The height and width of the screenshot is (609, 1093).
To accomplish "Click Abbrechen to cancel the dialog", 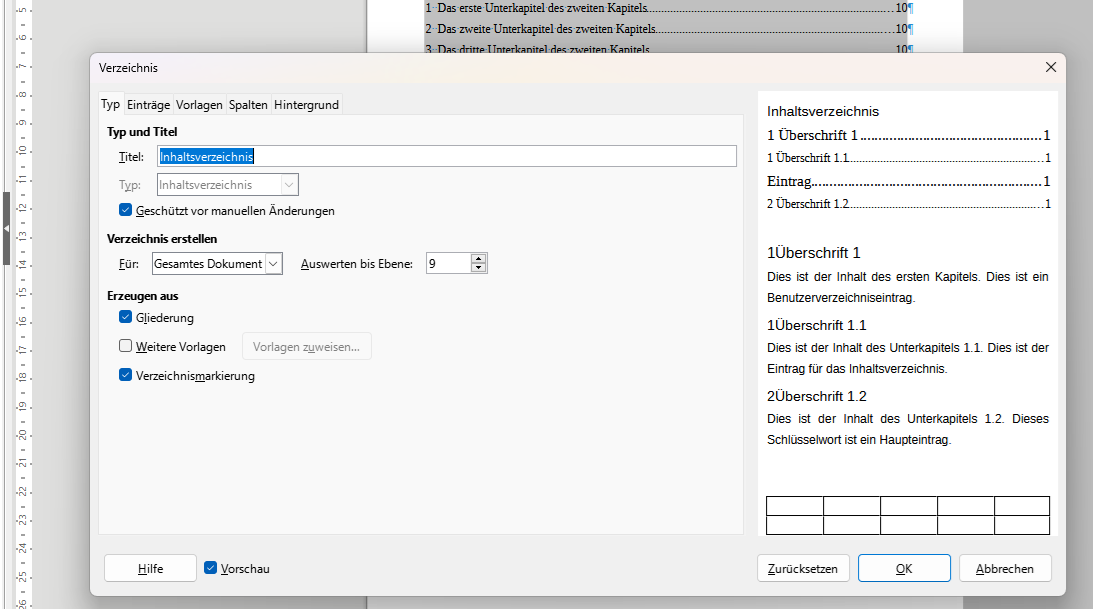I will click(1005, 569).
